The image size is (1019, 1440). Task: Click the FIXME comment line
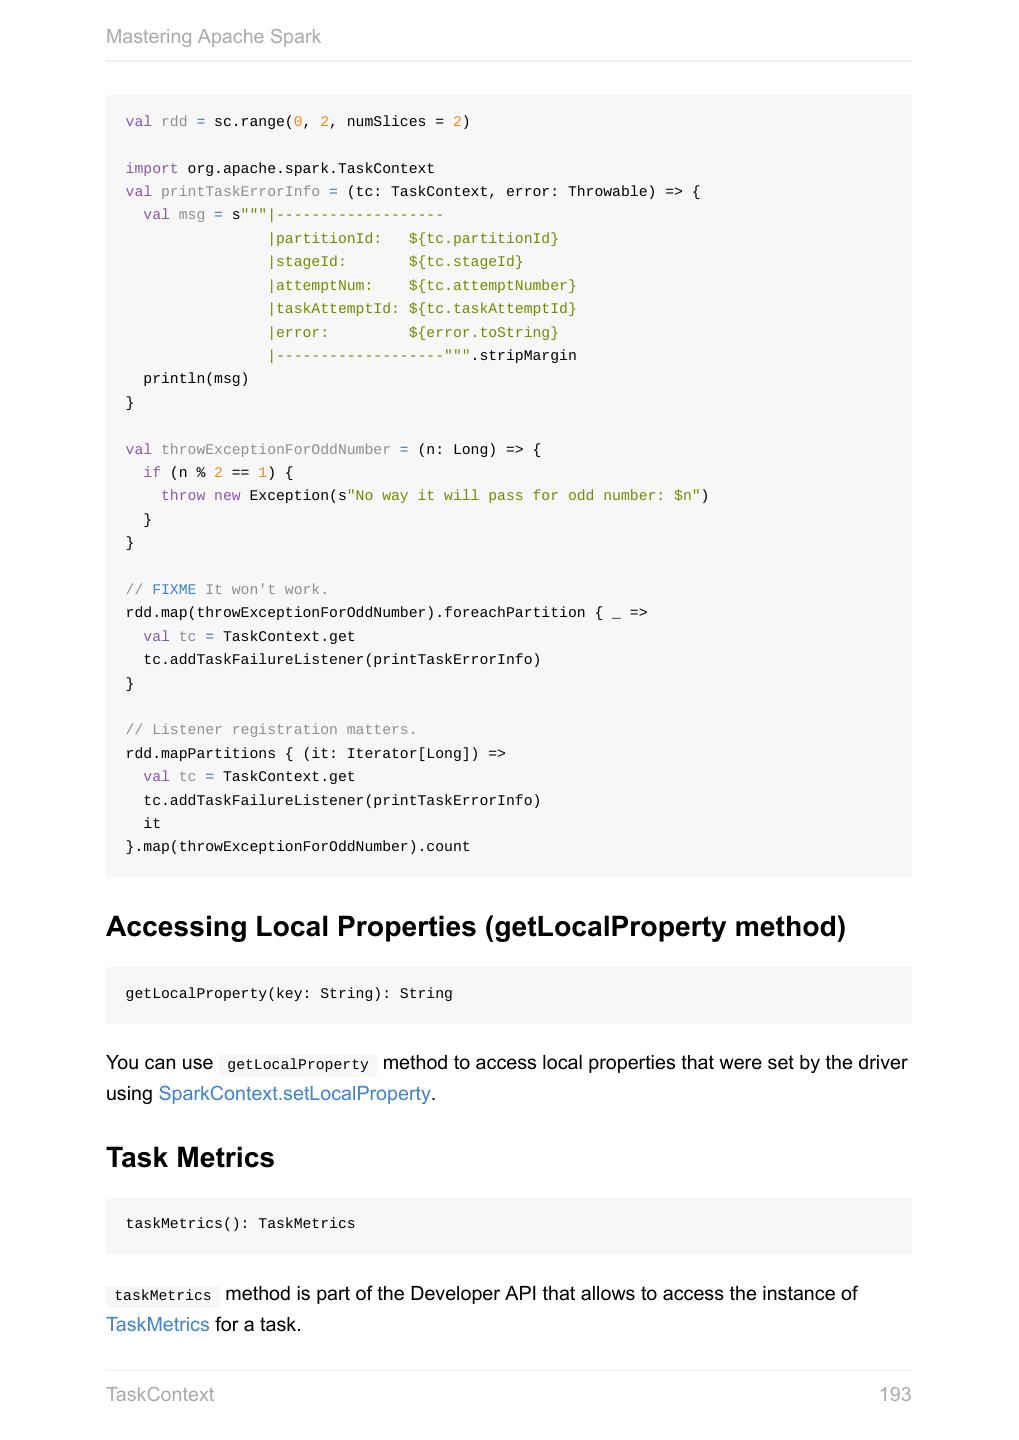tap(227, 590)
